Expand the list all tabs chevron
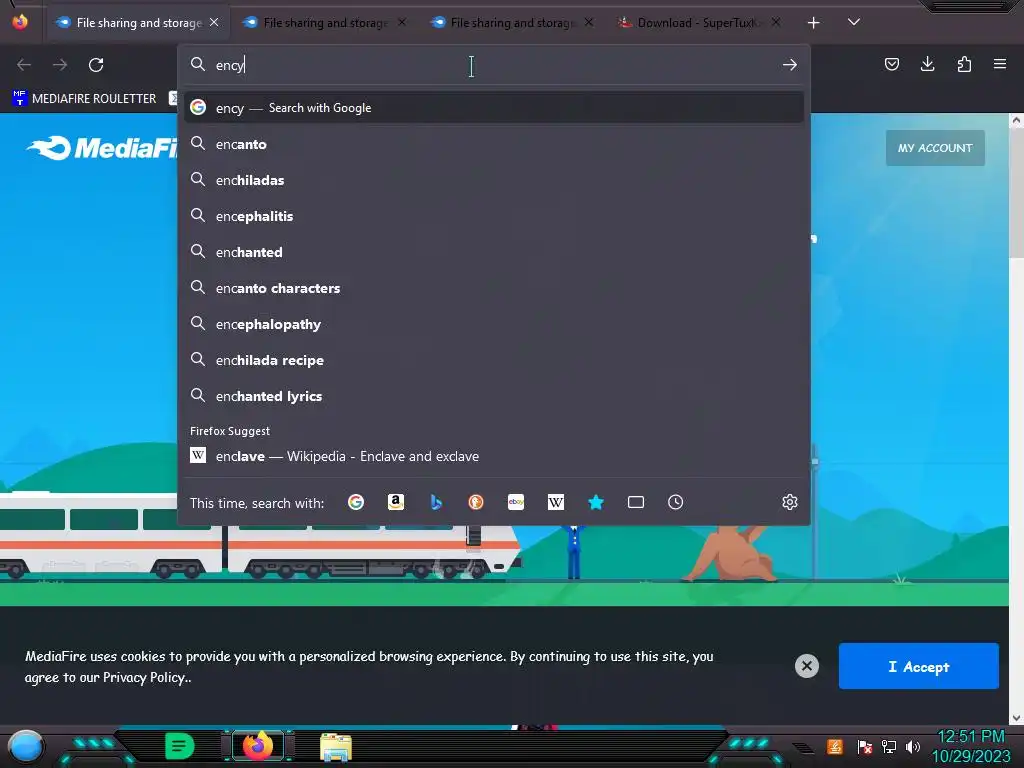Viewport: 1024px width, 768px height. coord(854,22)
